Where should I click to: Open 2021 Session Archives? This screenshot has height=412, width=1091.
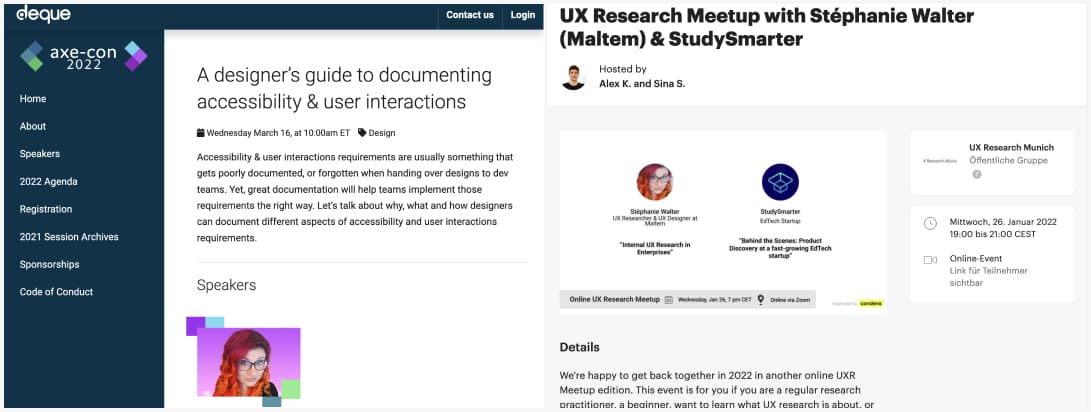pyautogui.click(x=69, y=237)
